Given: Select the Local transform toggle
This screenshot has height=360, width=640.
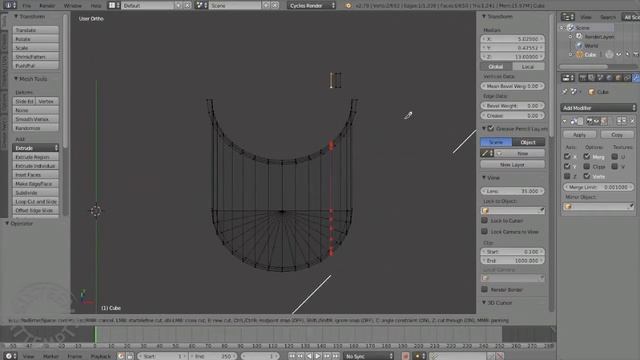Looking at the screenshot, I should pyautogui.click(x=528, y=67).
